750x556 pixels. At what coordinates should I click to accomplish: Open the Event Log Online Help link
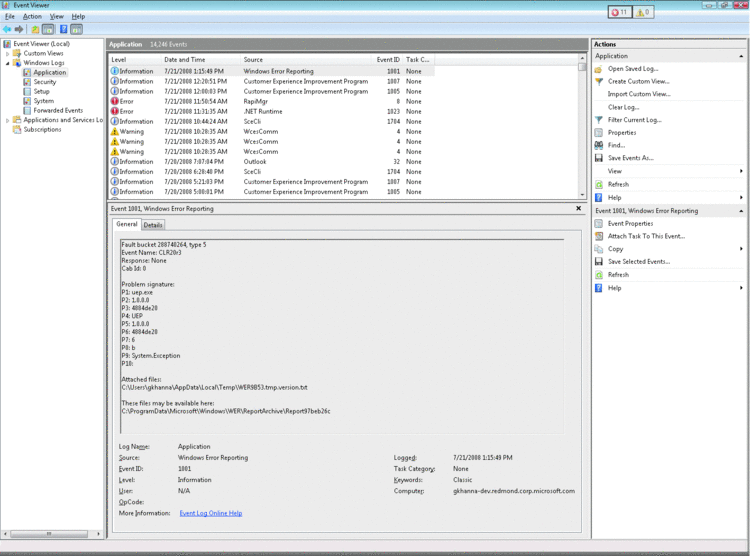[210, 513]
